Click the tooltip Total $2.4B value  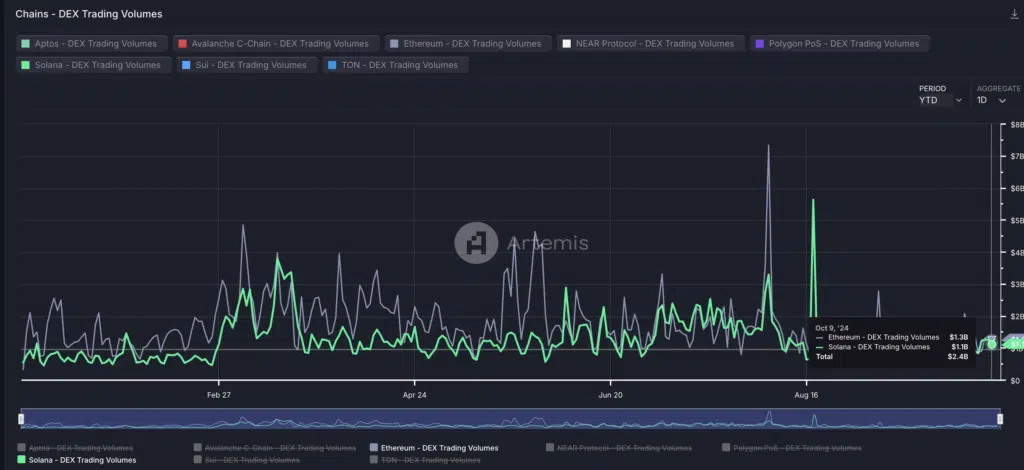click(959, 356)
